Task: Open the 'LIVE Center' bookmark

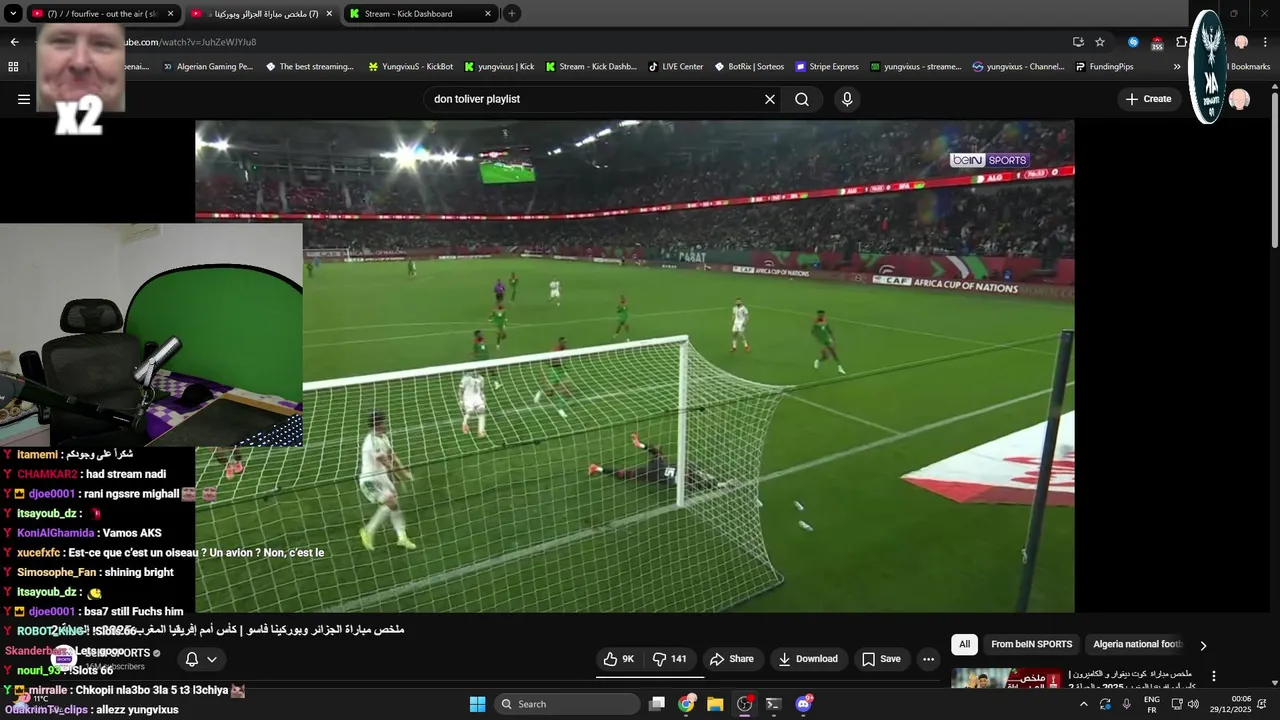Action: point(675,67)
